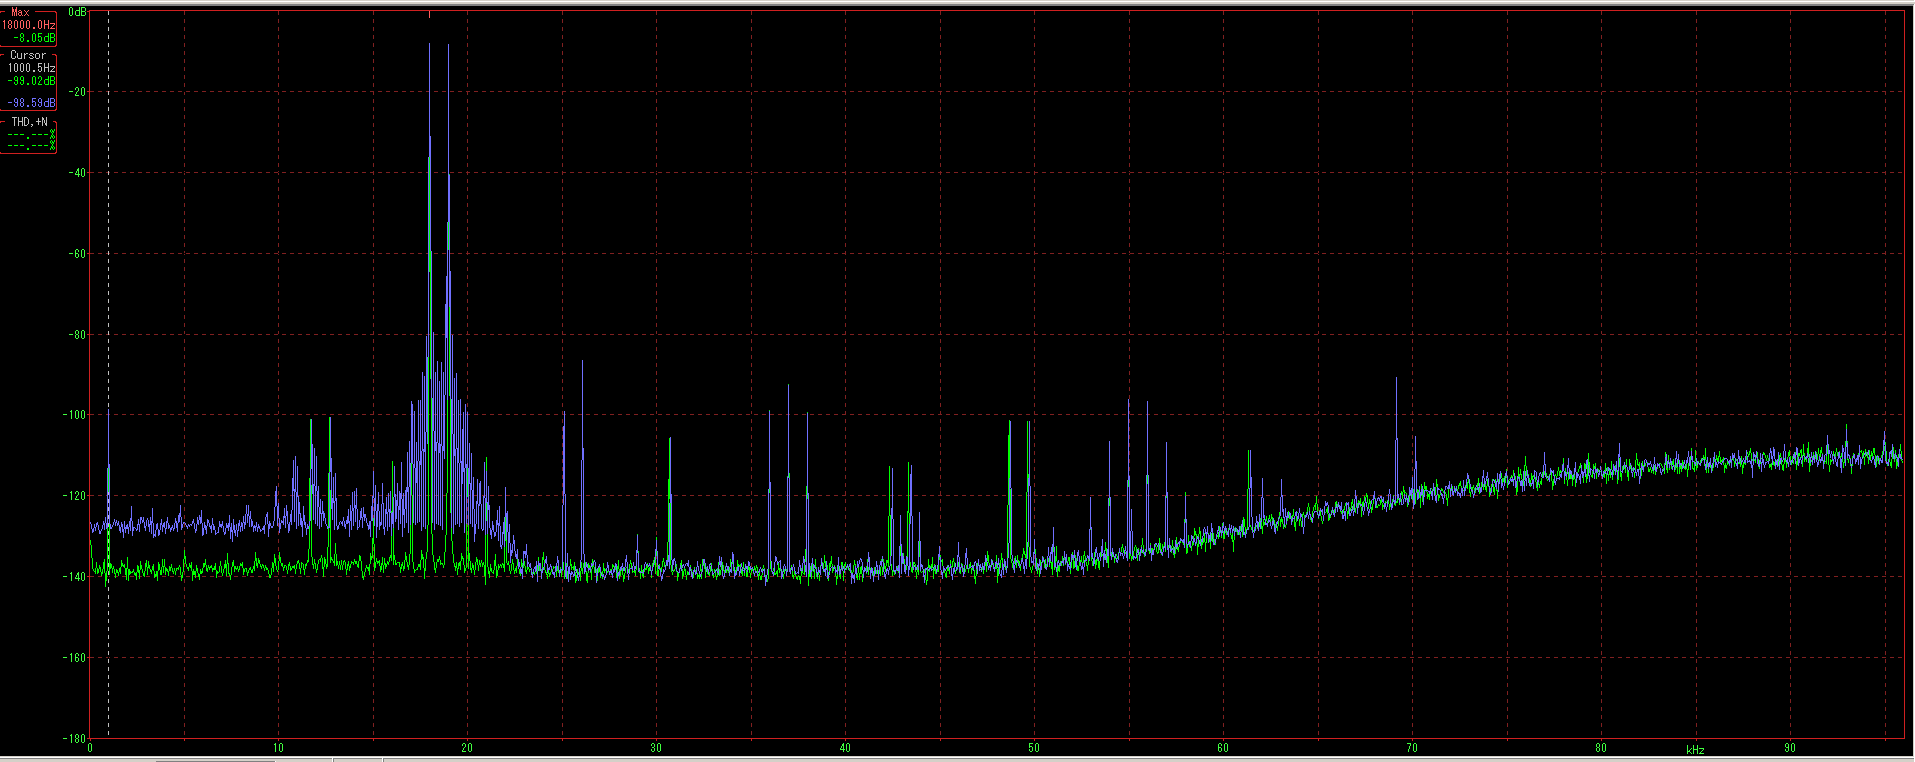Image resolution: width=1915 pixels, height=762 pixels.
Task: Click the blue '-98.59dB' cursor value
Action: click(31, 103)
